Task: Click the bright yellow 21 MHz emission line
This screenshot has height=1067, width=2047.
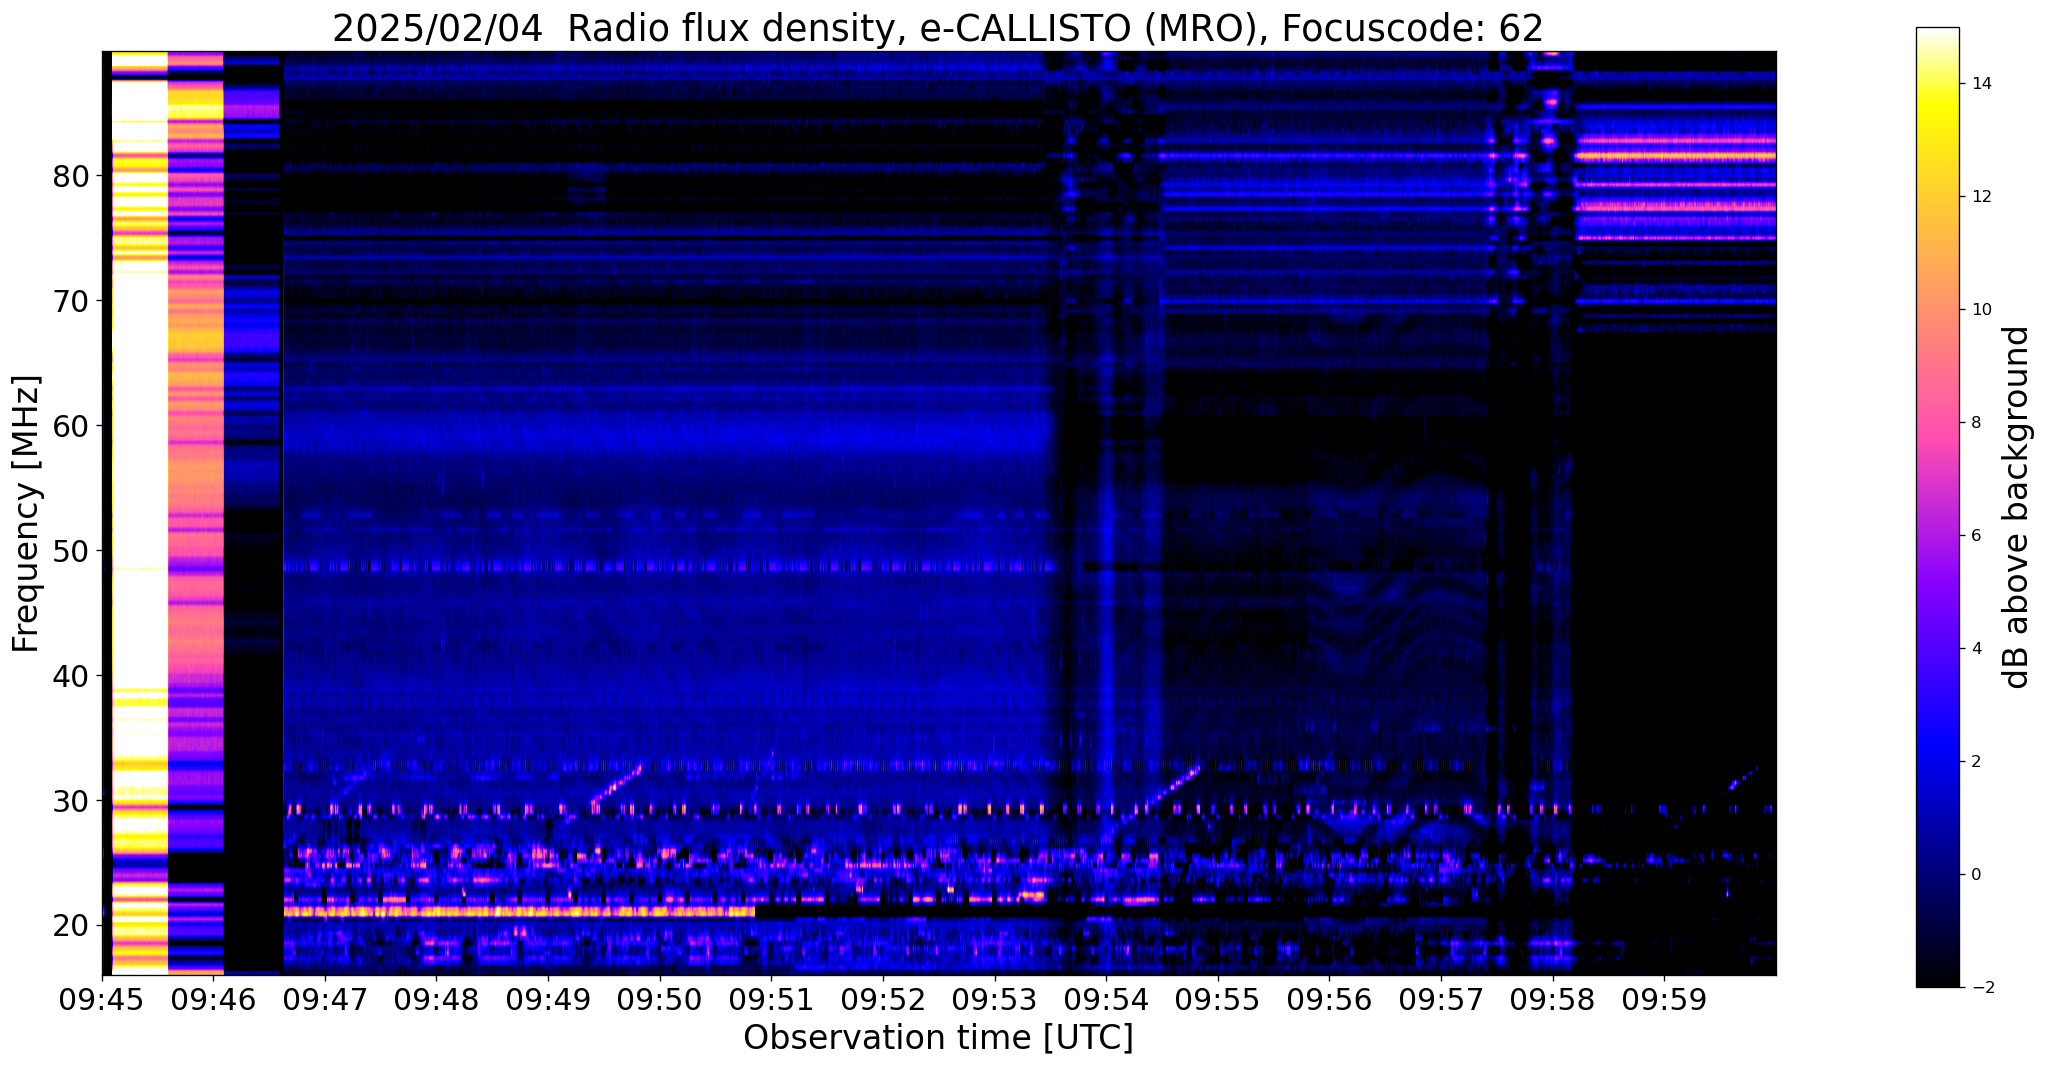Action: tap(519, 912)
